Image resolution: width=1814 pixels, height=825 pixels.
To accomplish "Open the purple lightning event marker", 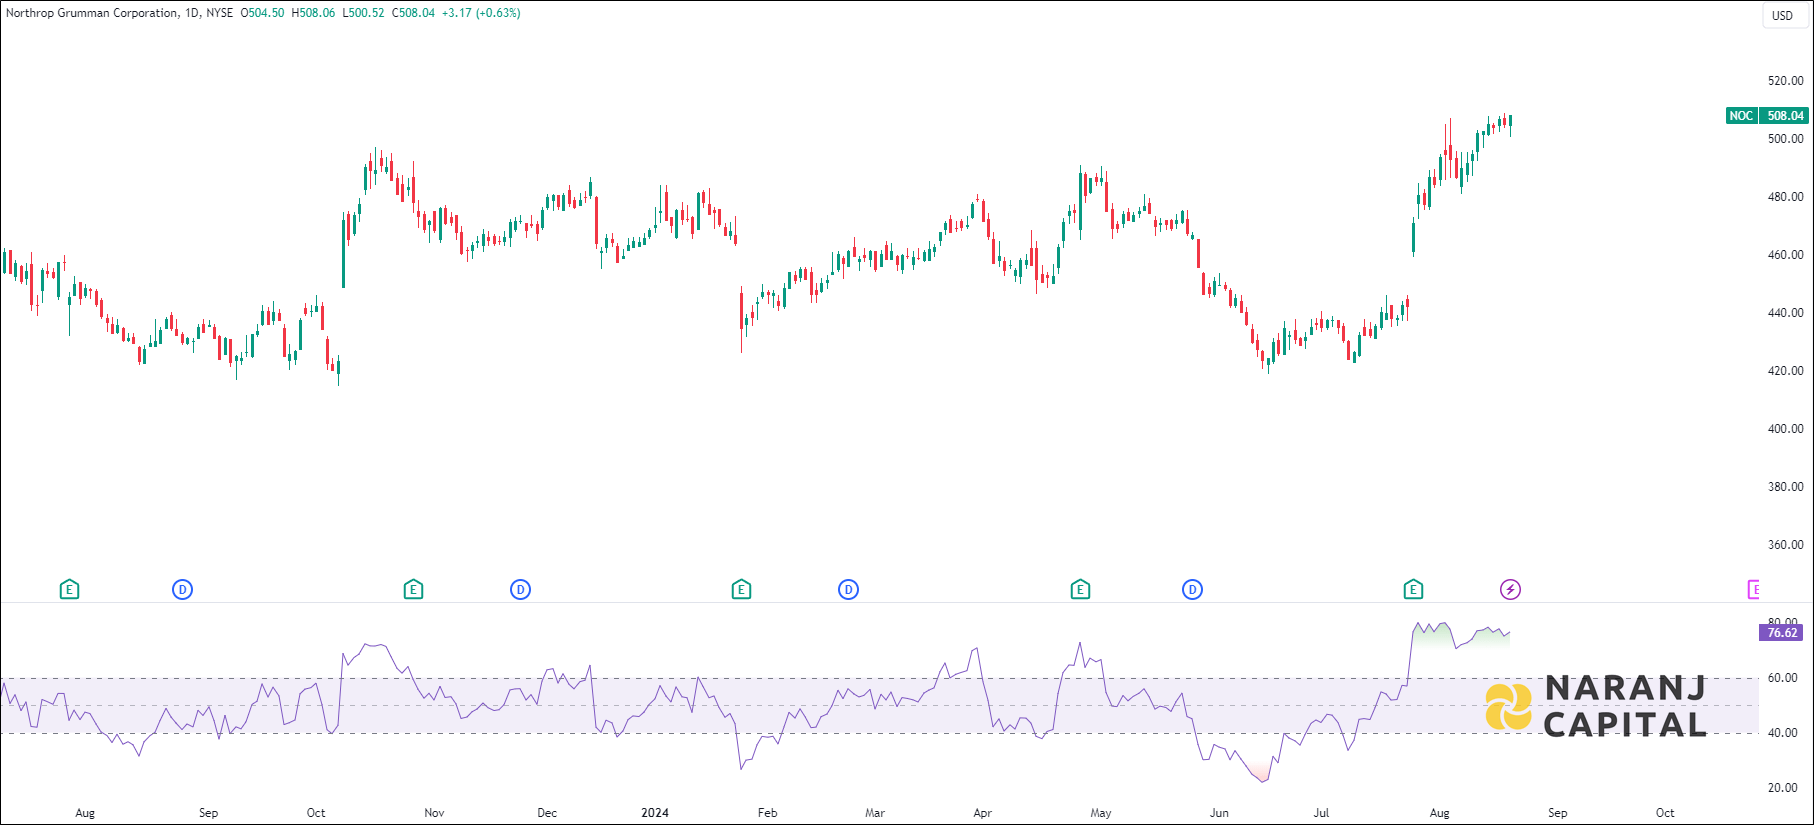I will click(x=1510, y=590).
